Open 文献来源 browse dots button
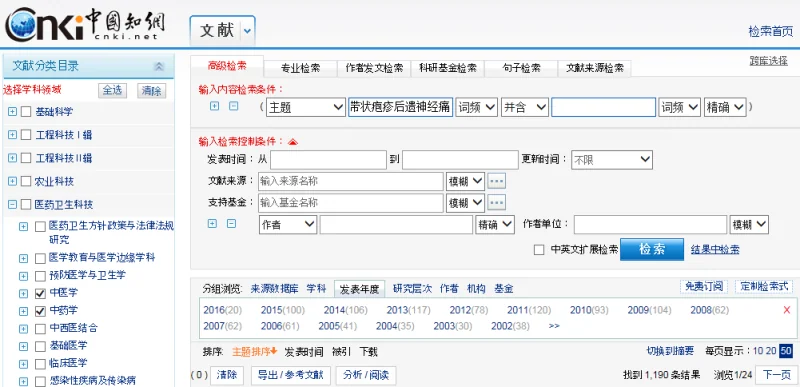The width and height of the screenshot is (800, 387). click(496, 181)
